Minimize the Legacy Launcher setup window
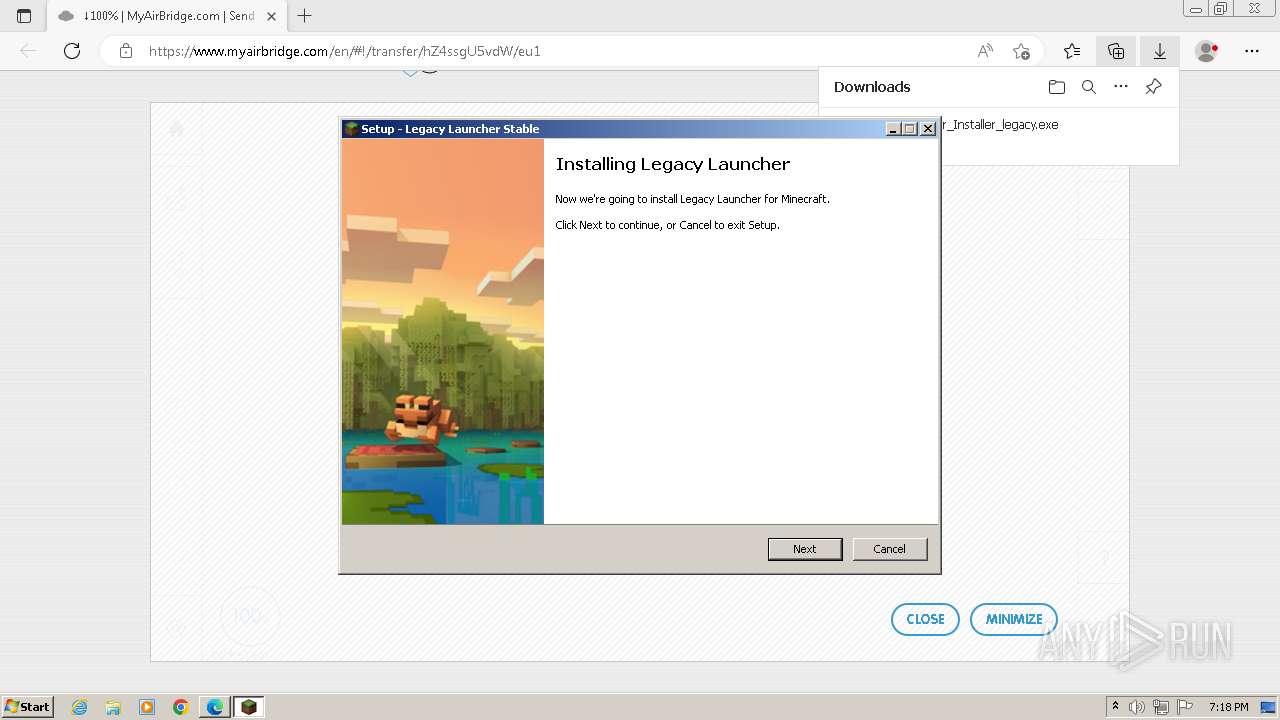The image size is (1280, 720). coord(893,129)
